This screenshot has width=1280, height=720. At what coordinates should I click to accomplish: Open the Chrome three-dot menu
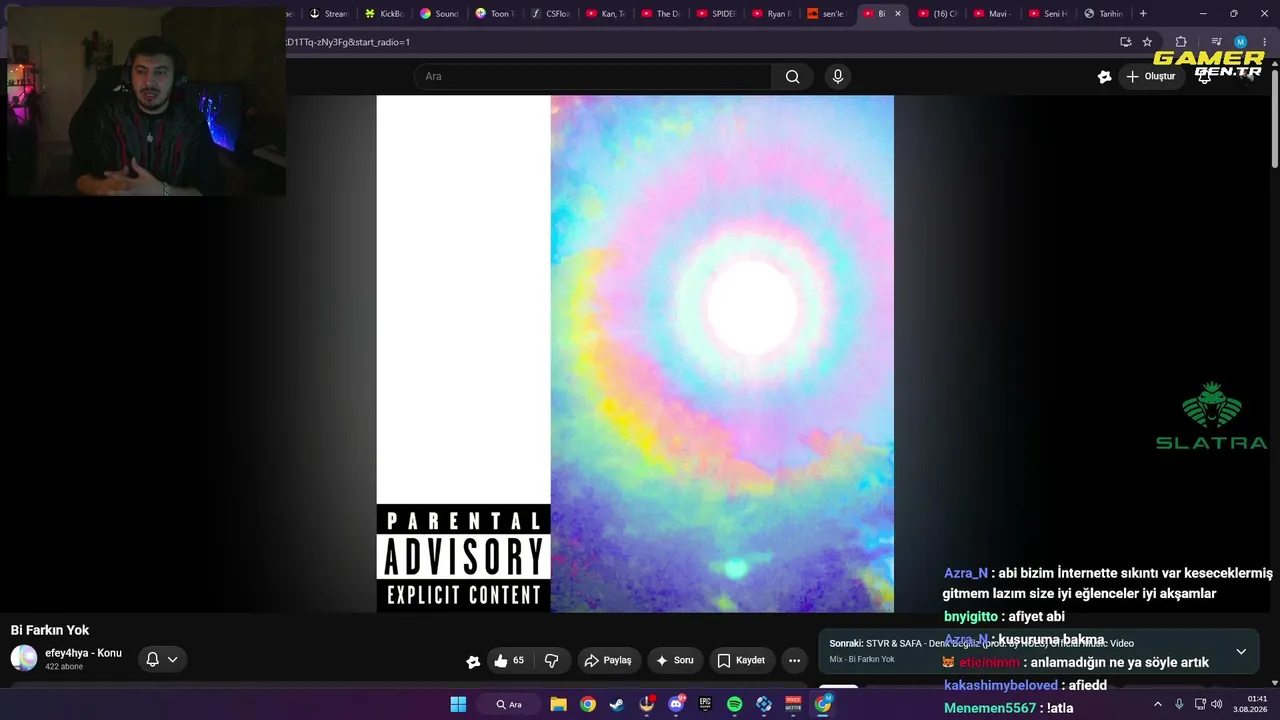tap(1264, 42)
